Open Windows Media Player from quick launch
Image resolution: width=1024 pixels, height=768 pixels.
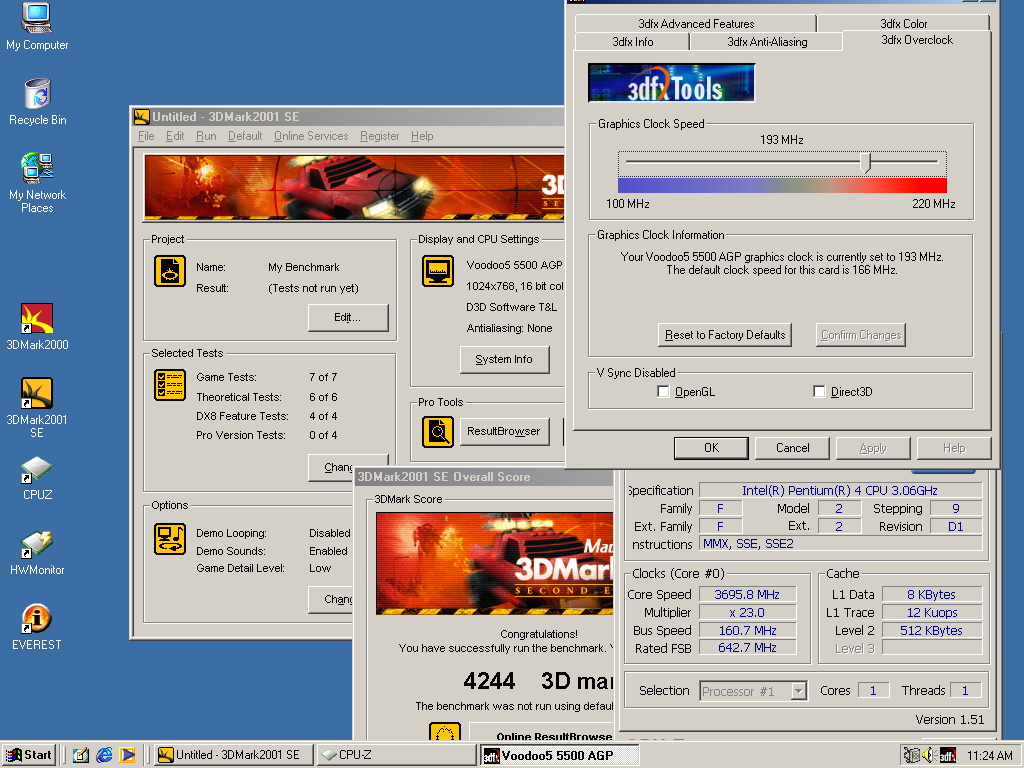(127, 755)
